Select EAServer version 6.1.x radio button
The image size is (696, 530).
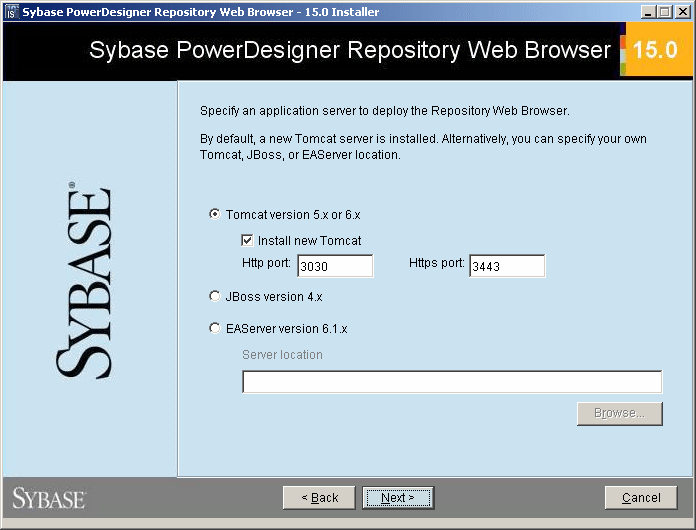tap(215, 328)
